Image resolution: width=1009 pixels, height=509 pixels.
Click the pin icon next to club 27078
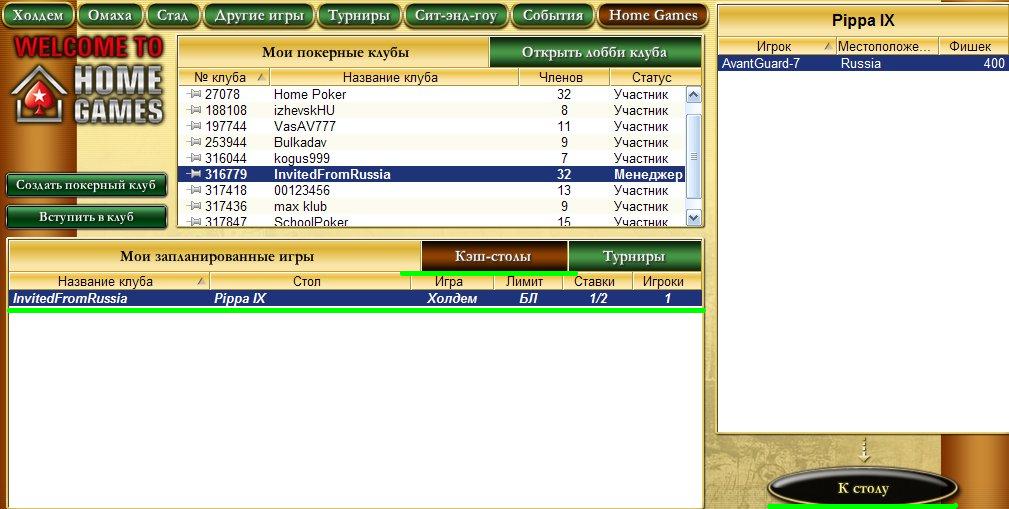pyautogui.click(x=194, y=94)
